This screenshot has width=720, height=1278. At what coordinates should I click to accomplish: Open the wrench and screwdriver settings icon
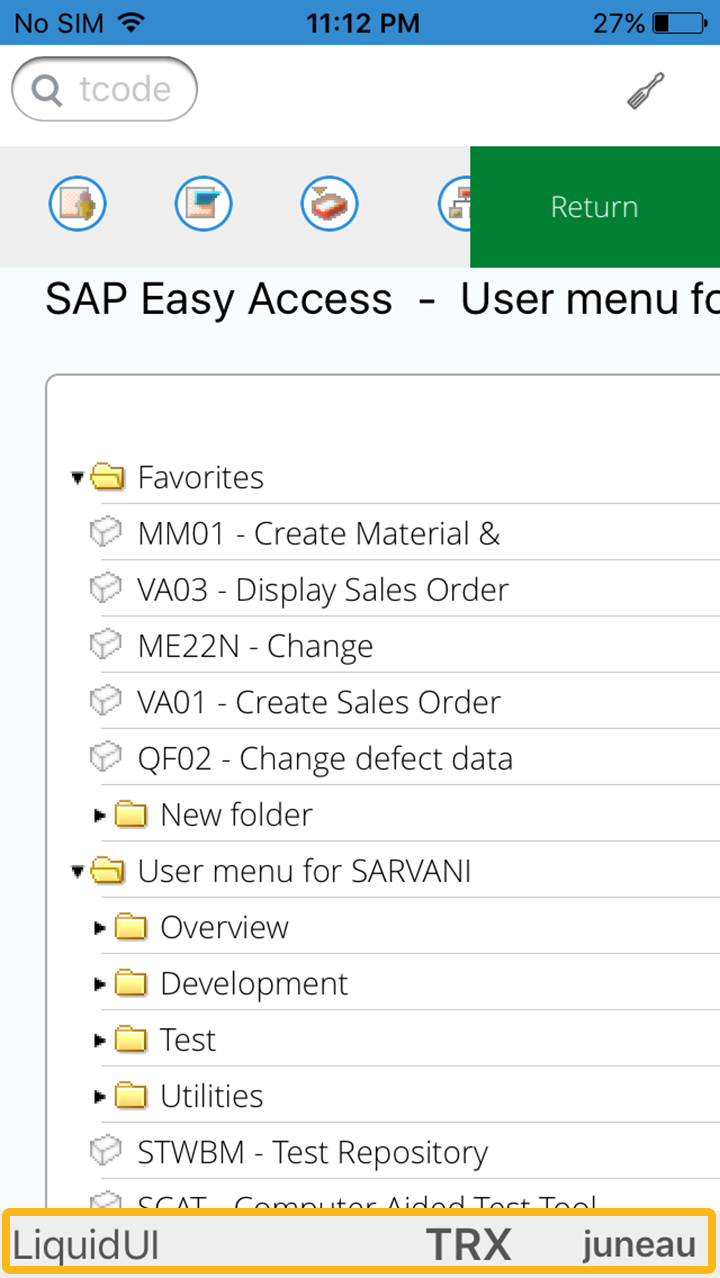(x=646, y=91)
